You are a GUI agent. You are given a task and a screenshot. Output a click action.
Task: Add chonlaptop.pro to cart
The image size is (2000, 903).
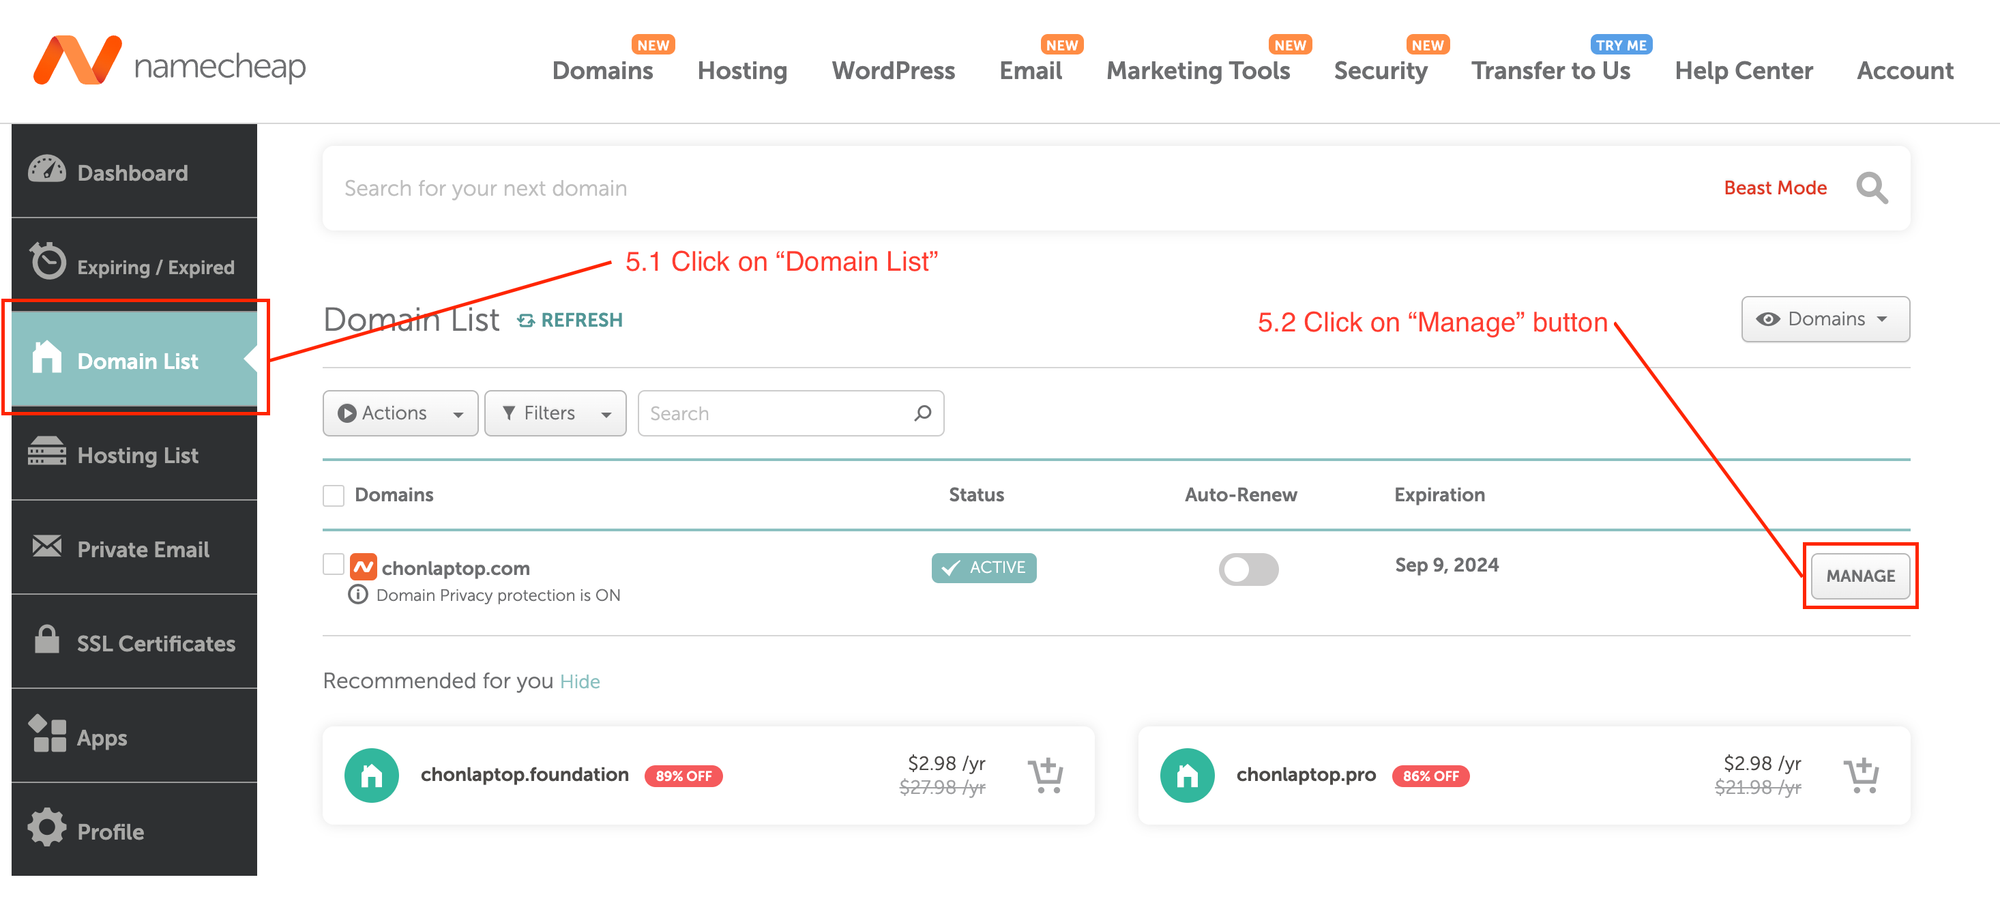point(1862,775)
